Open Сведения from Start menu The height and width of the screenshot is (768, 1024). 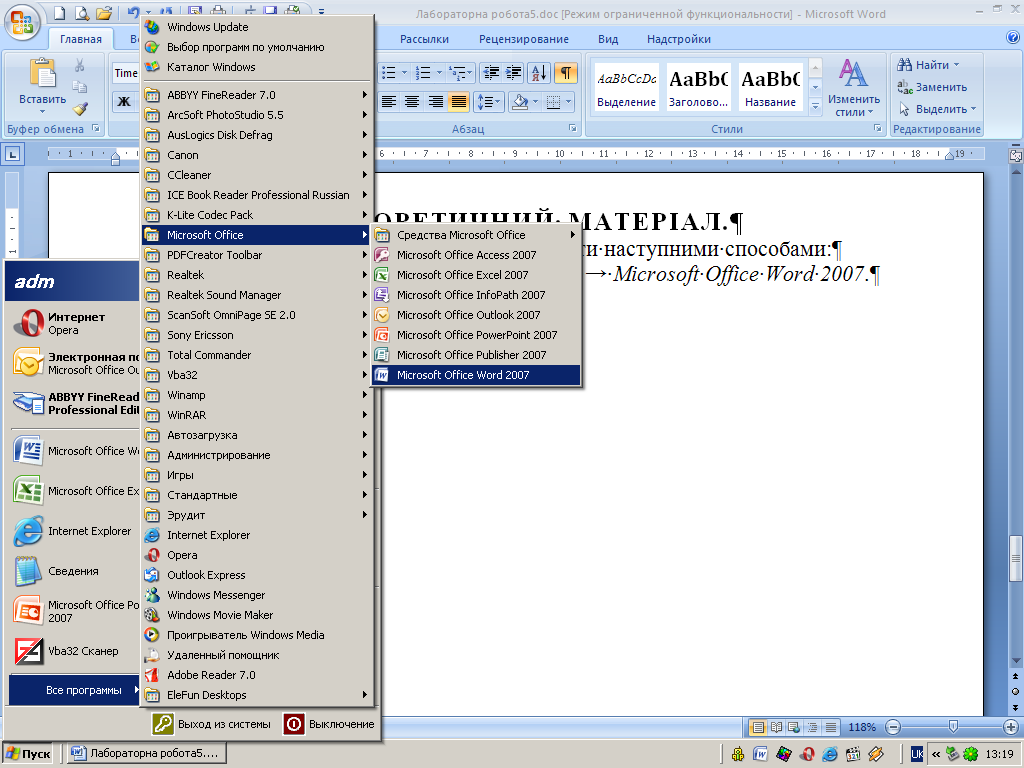(74, 571)
